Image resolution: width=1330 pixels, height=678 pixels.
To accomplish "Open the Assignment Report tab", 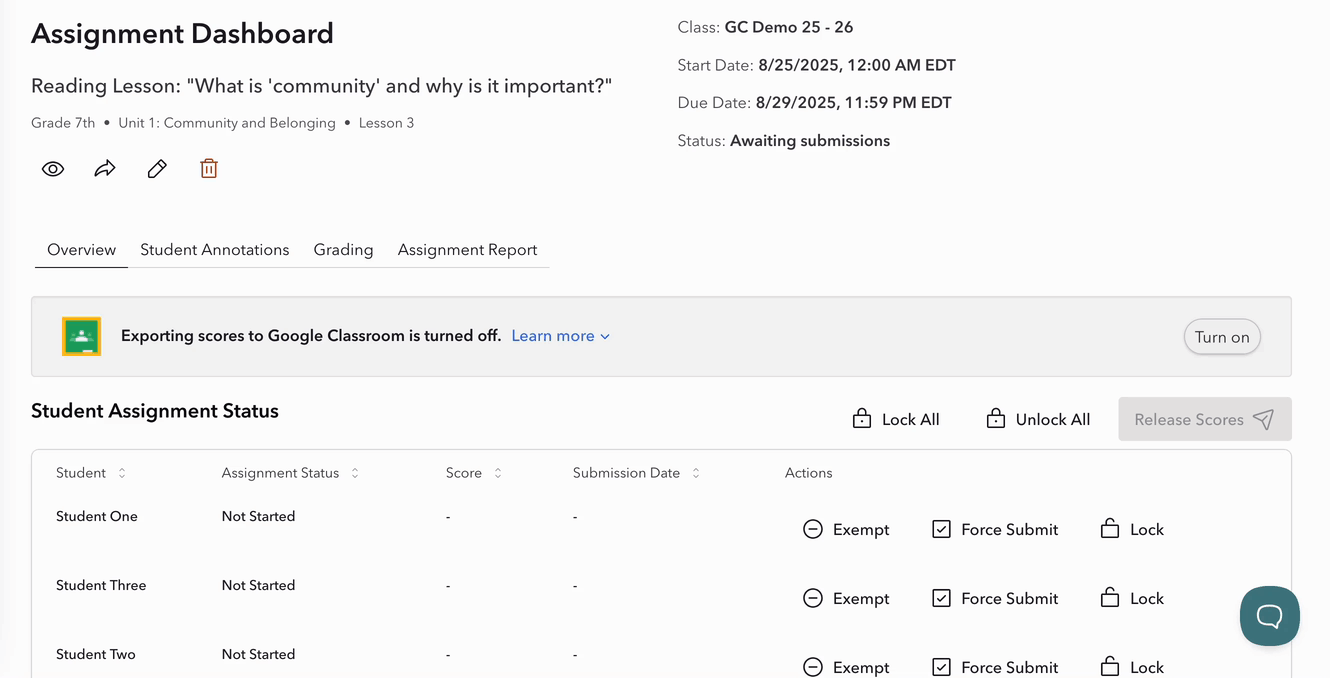I will (x=467, y=250).
